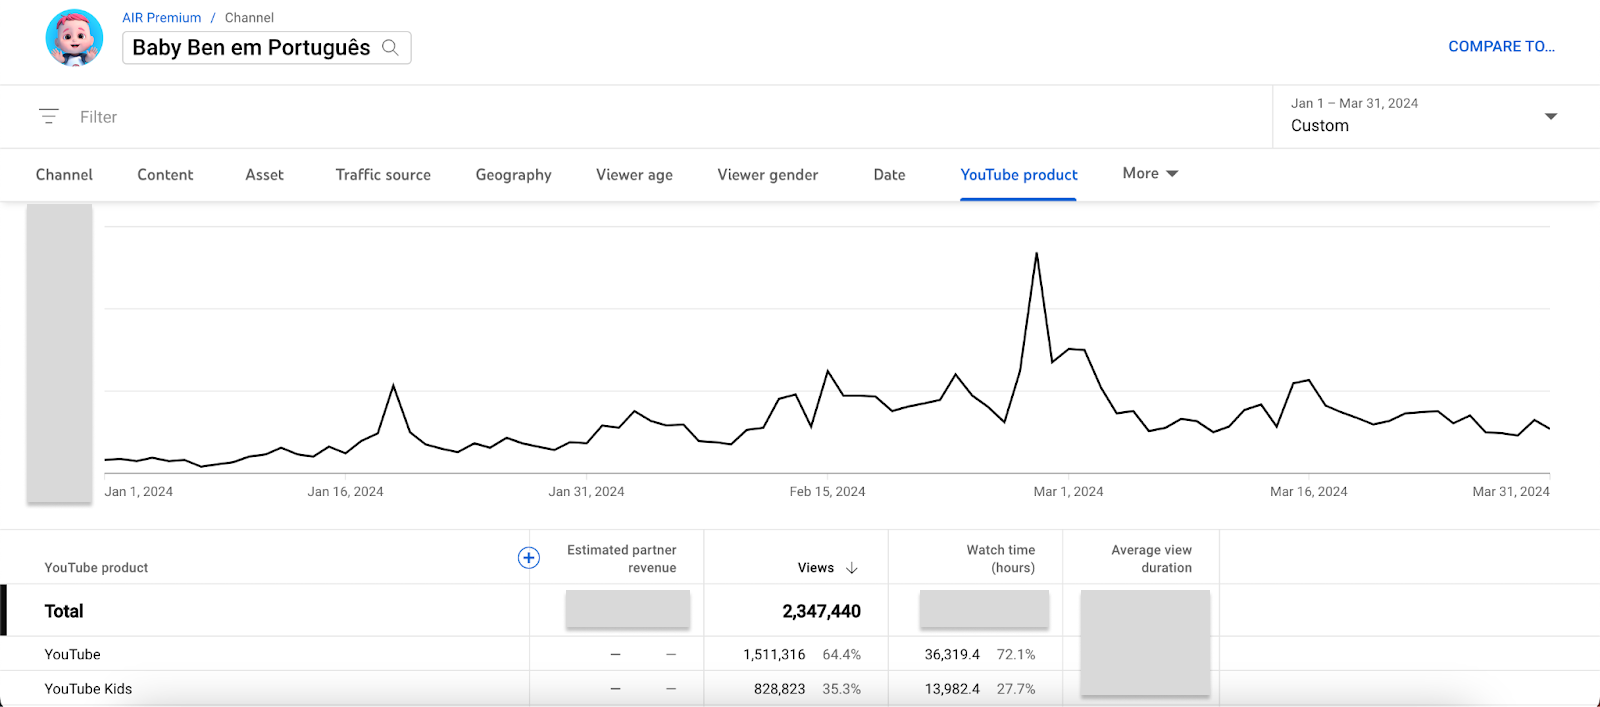Open the Geography tab
Viewport: 1600px width, 707px height.
tap(513, 174)
